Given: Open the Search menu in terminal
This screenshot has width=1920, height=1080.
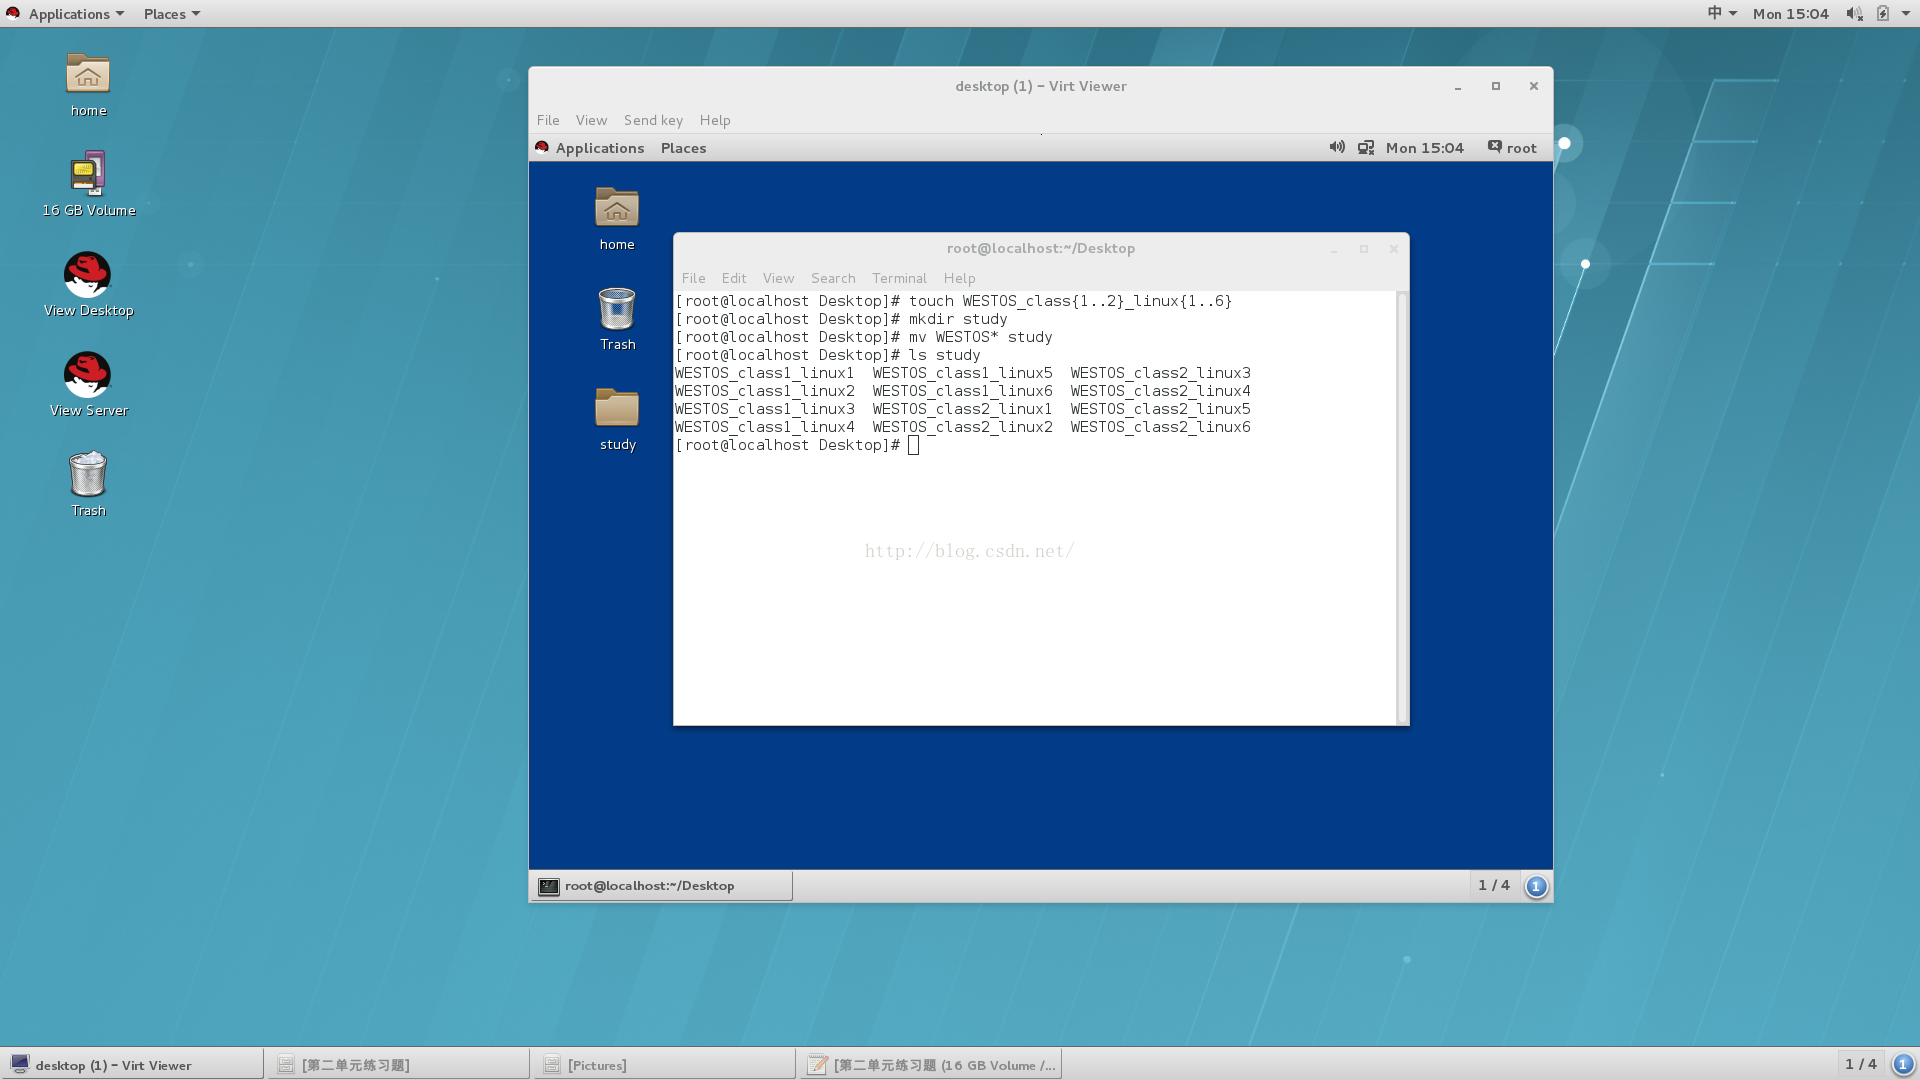Looking at the screenshot, I should [833, 278].
